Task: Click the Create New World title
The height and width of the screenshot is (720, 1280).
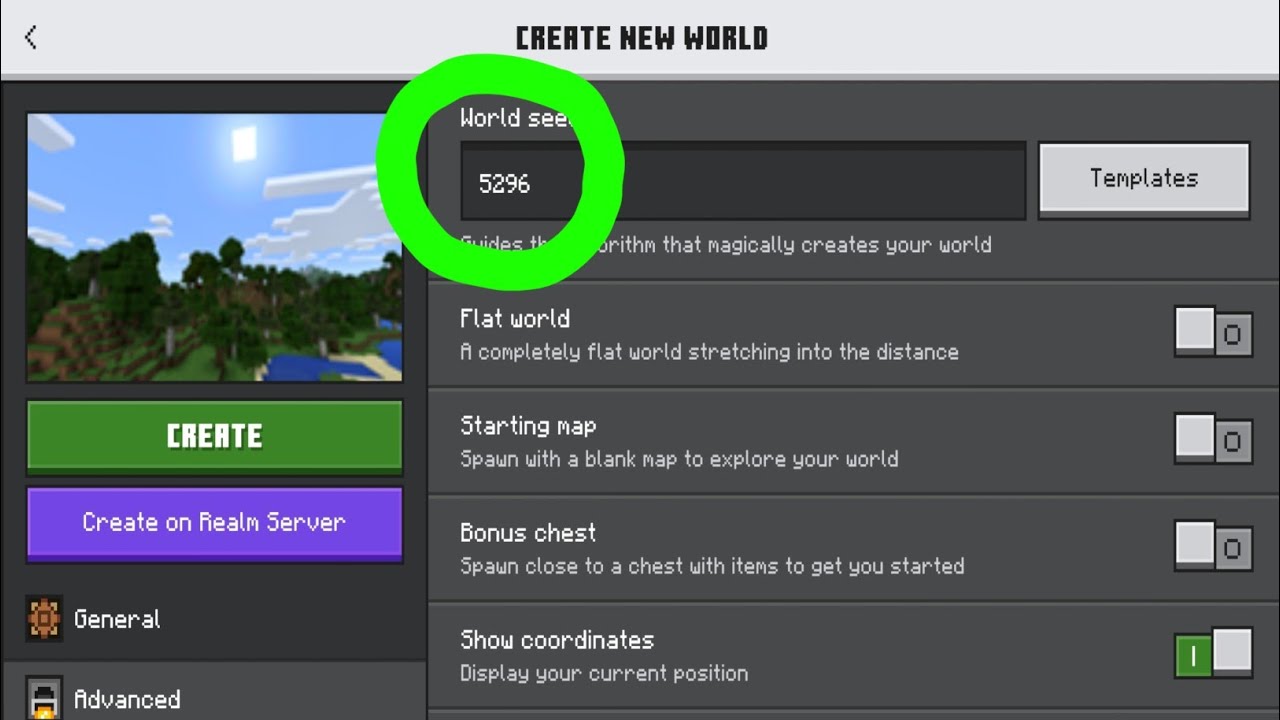Action: click(x=641, y=38)
